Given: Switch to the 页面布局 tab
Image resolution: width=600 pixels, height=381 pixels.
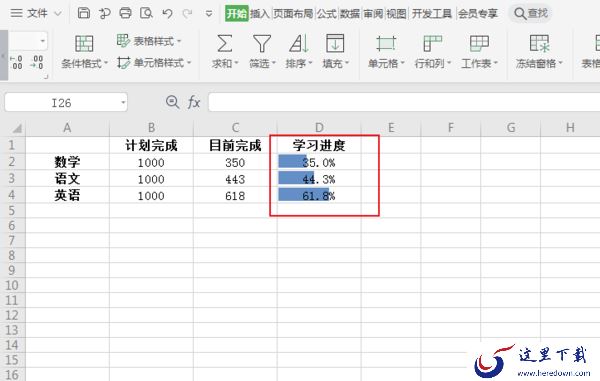Looking at the screenshot, I should [x=293, y=14].
